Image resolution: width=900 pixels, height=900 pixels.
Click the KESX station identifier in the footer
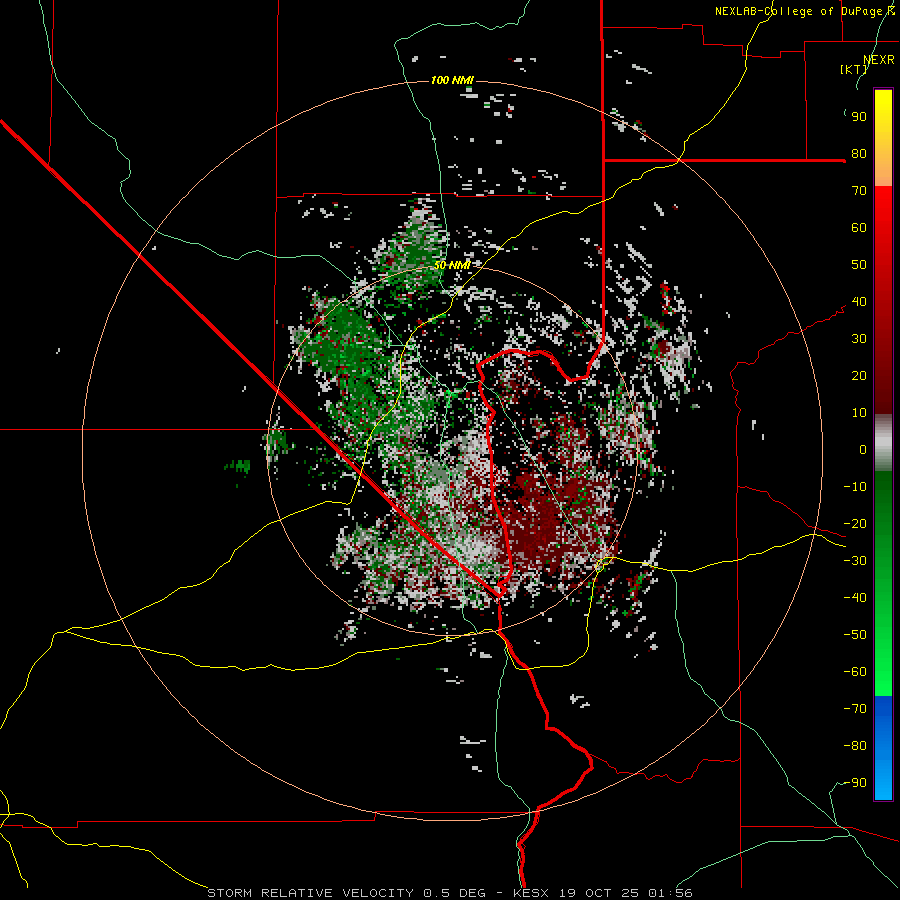(x=531, y=893)
